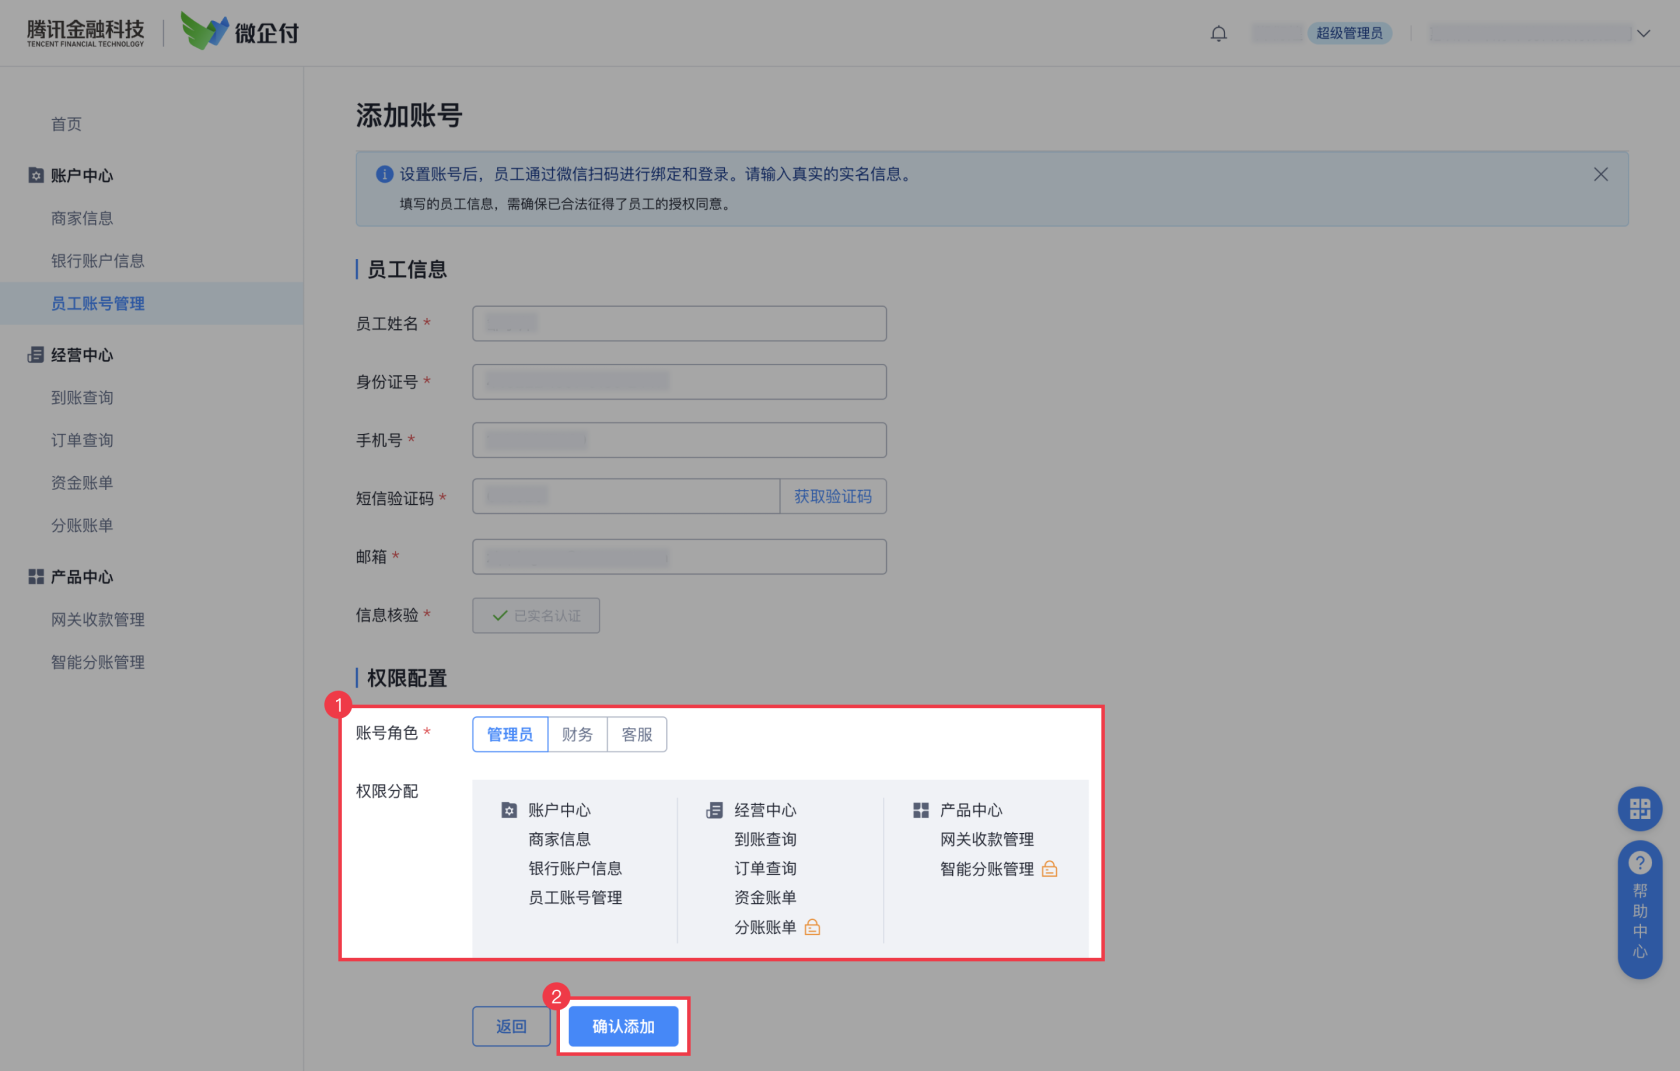Viewport: 1680px width, 1071px height.
Task: Click lock icon beside 智能分账管理 permission
Action: (1049, 869)
